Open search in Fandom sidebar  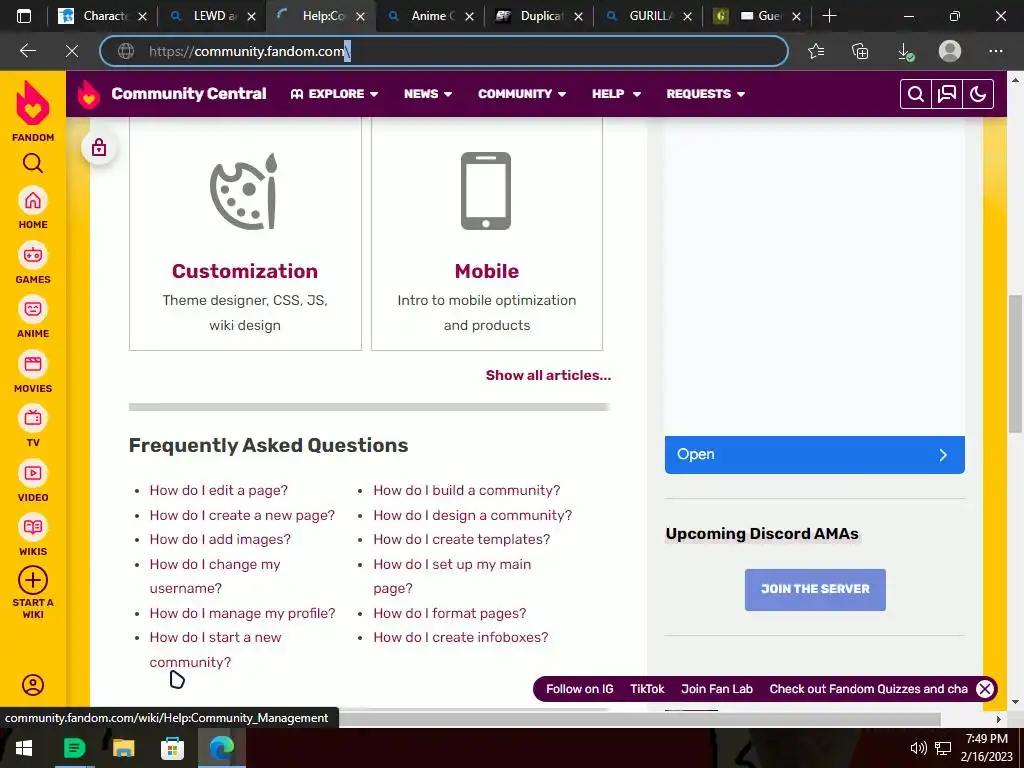click(33, 163)
